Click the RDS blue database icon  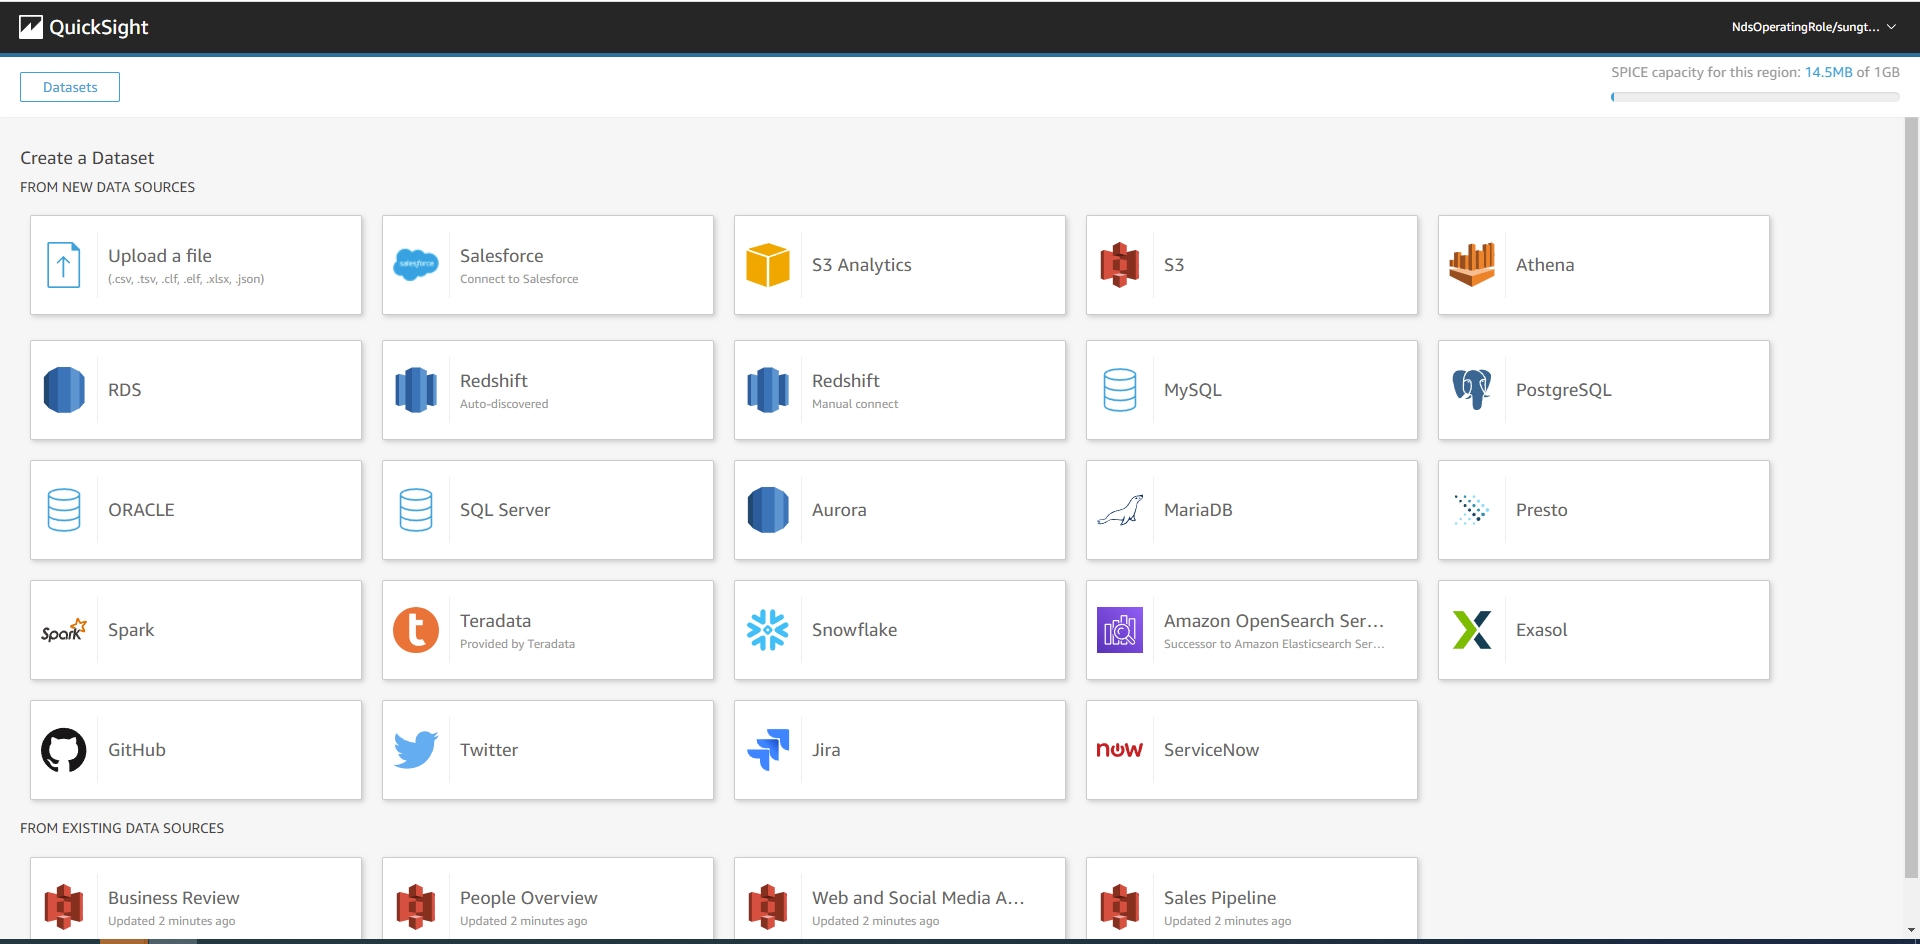coord(64,390)
